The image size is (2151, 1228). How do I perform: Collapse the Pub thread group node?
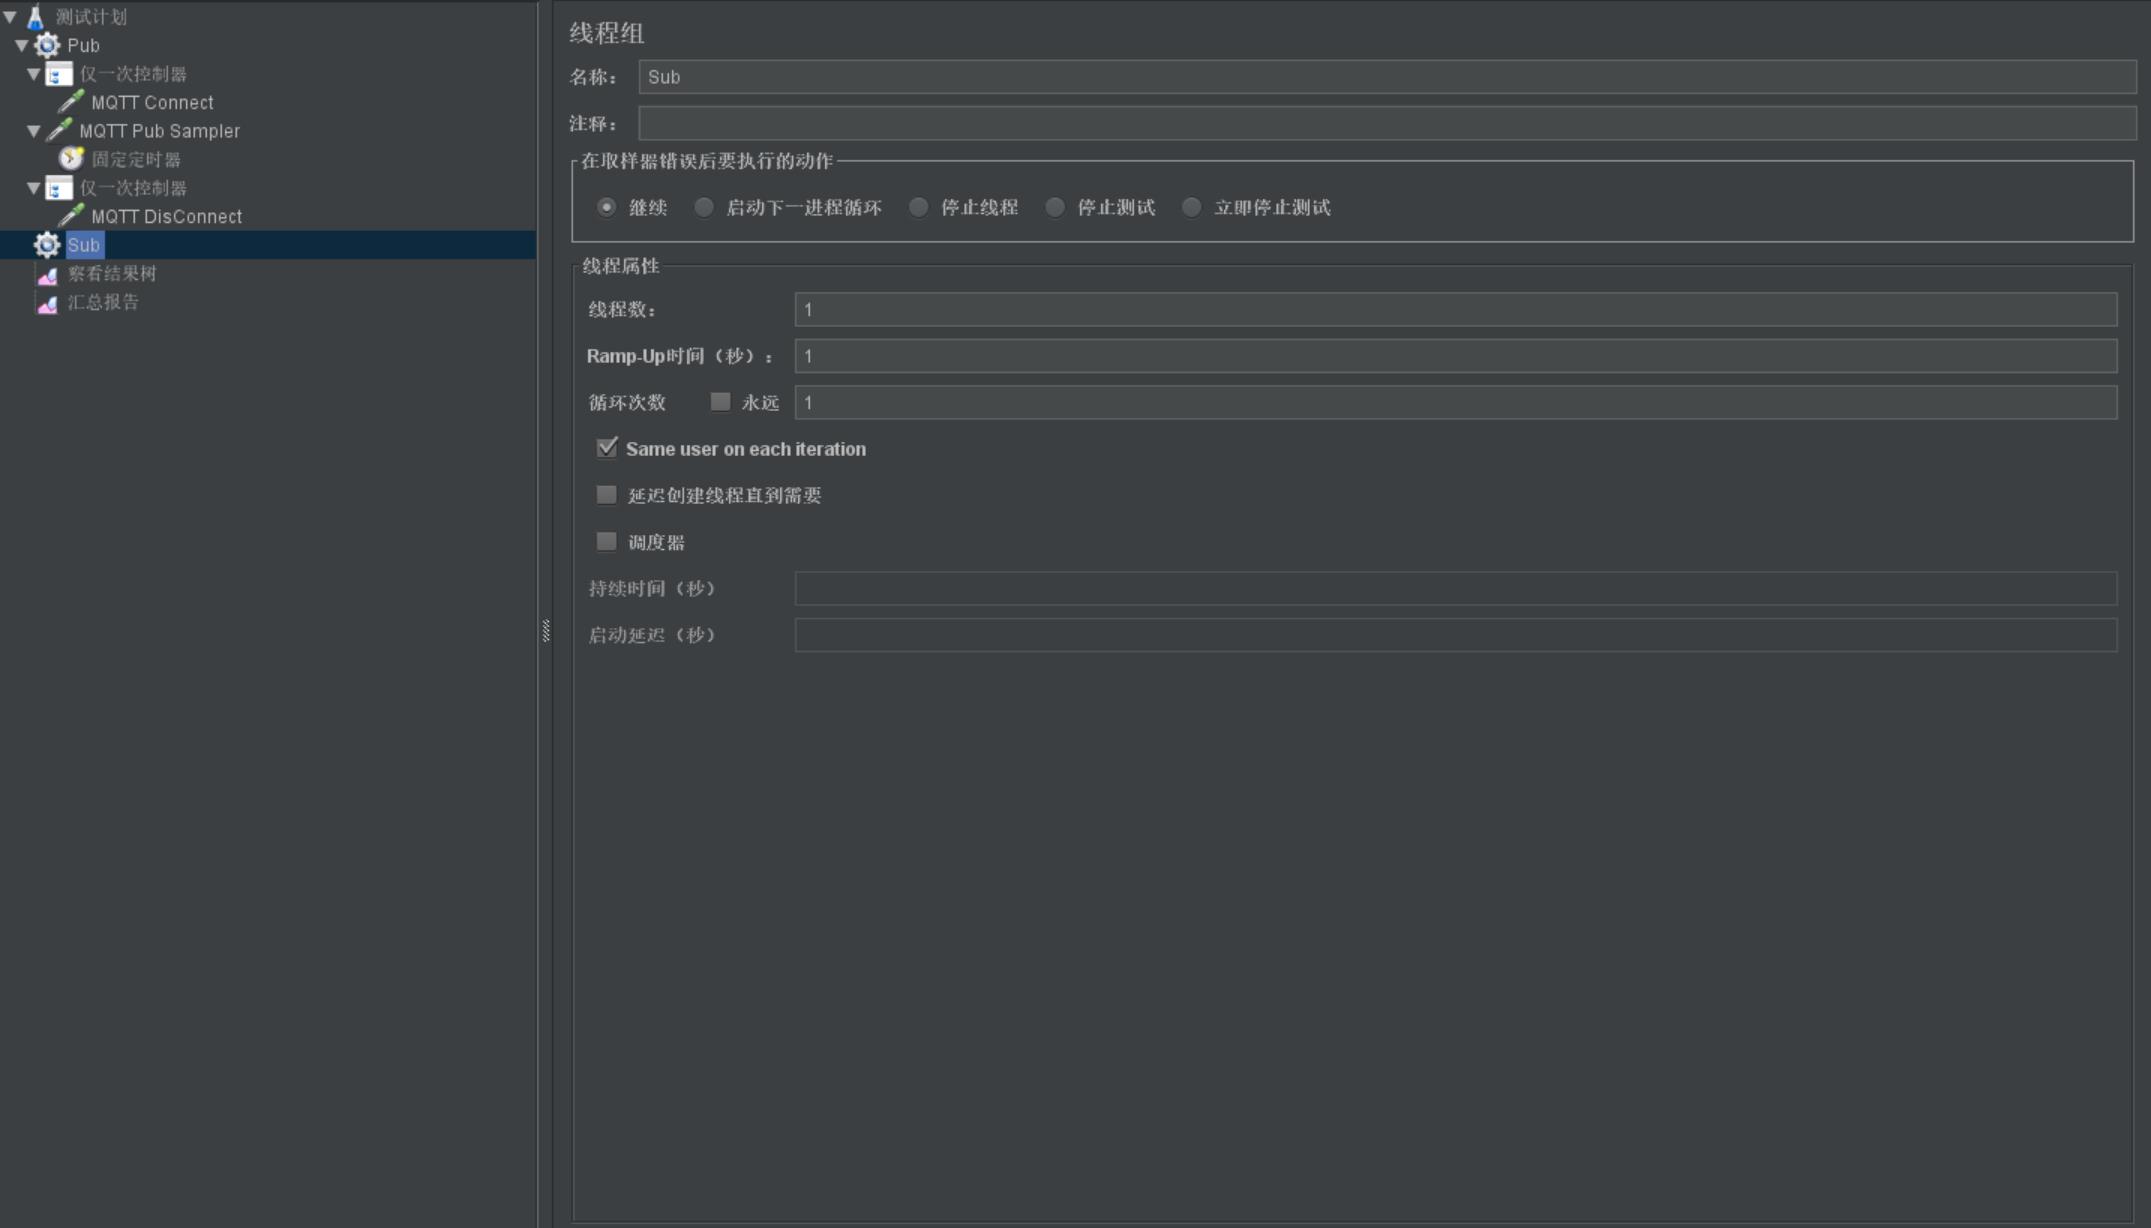pos(22,45)
